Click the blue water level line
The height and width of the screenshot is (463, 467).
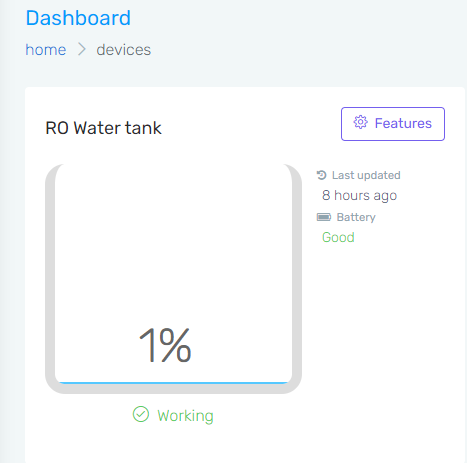pyautogui.click(x=173, y=383)
